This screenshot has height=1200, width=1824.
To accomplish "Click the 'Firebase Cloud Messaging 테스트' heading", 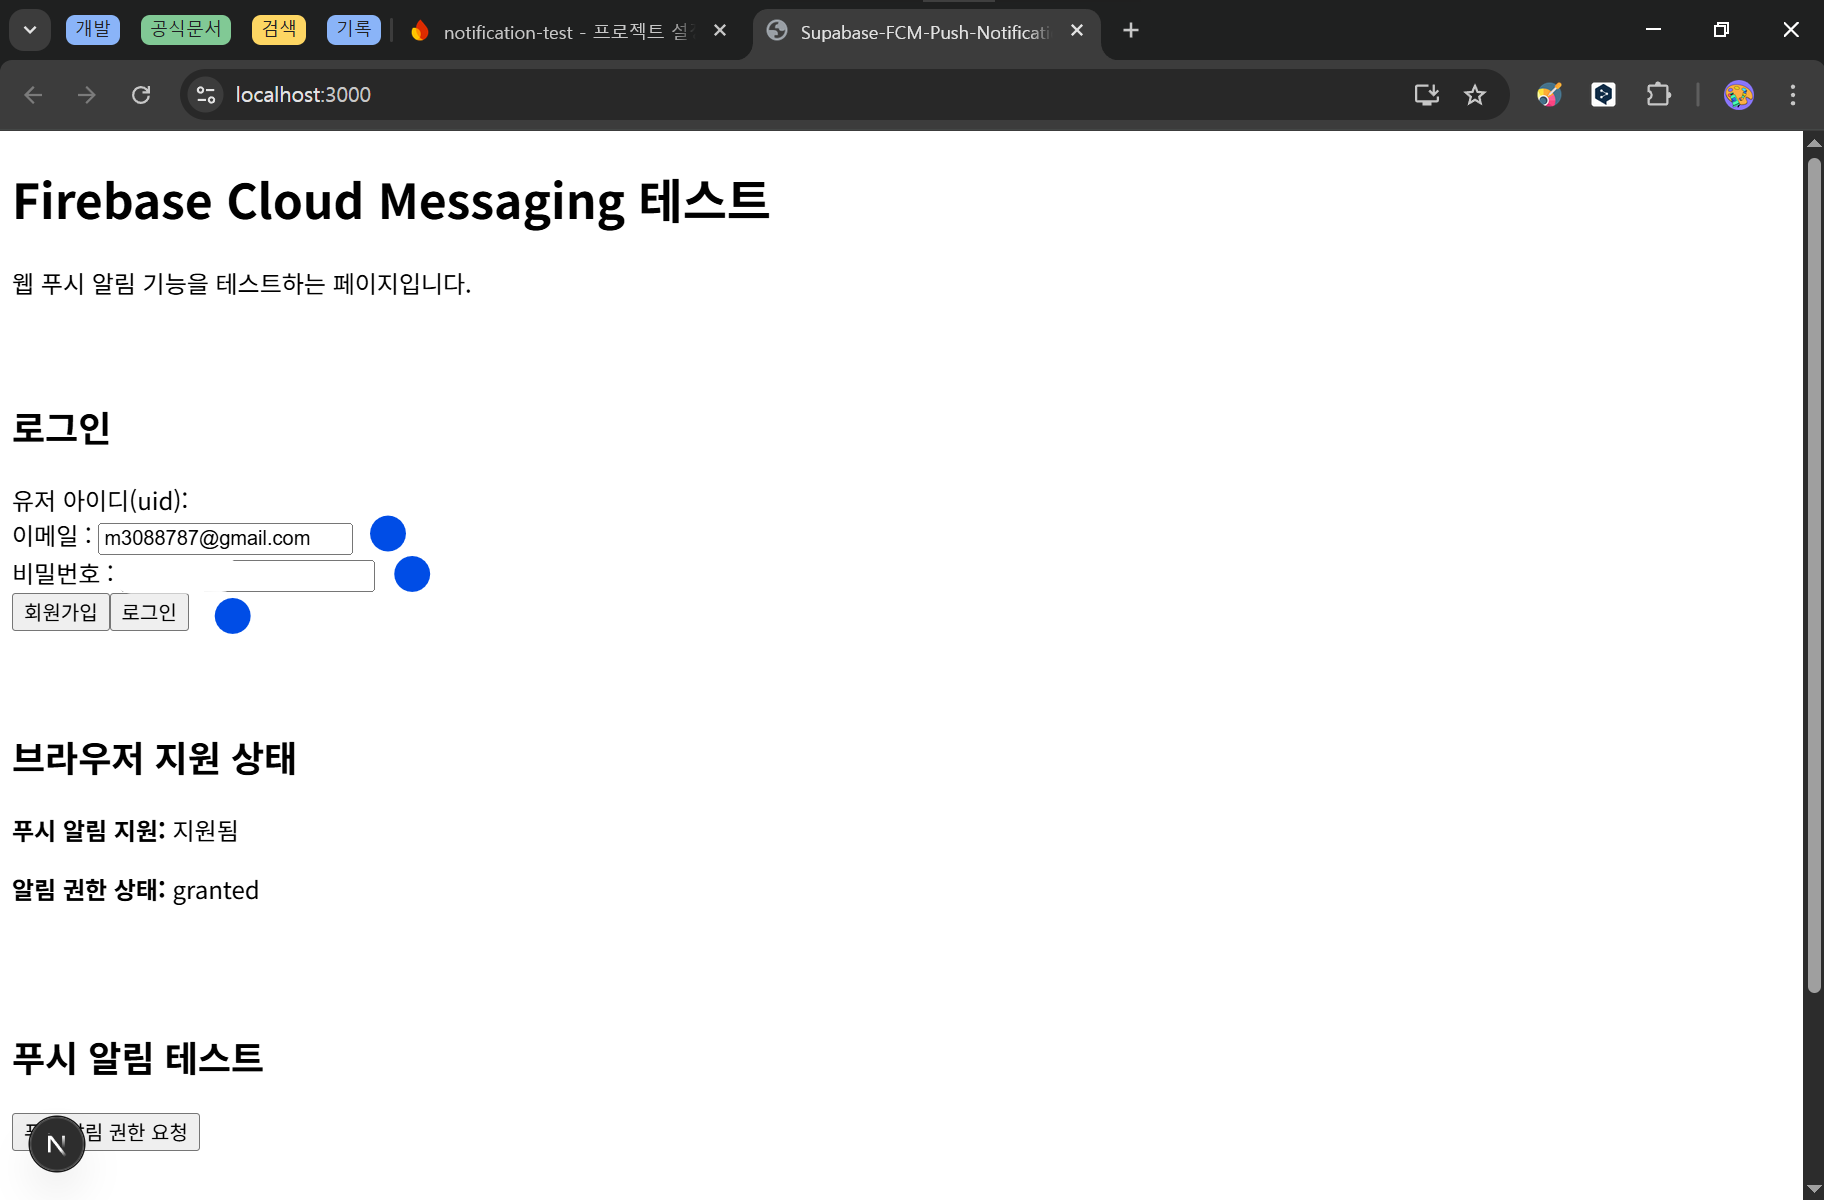I will (x=391, y=203).
